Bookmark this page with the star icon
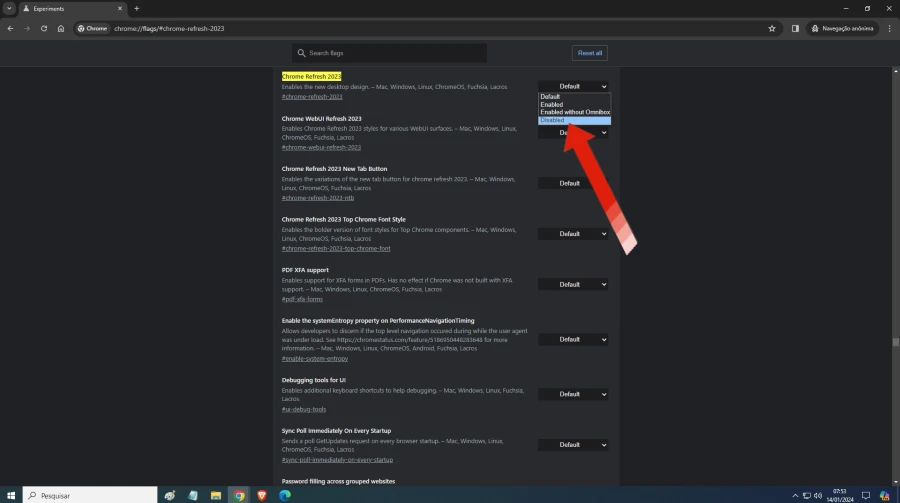This screenshot has height=503, width=900. pyautogui.click(x=772, y=28)
